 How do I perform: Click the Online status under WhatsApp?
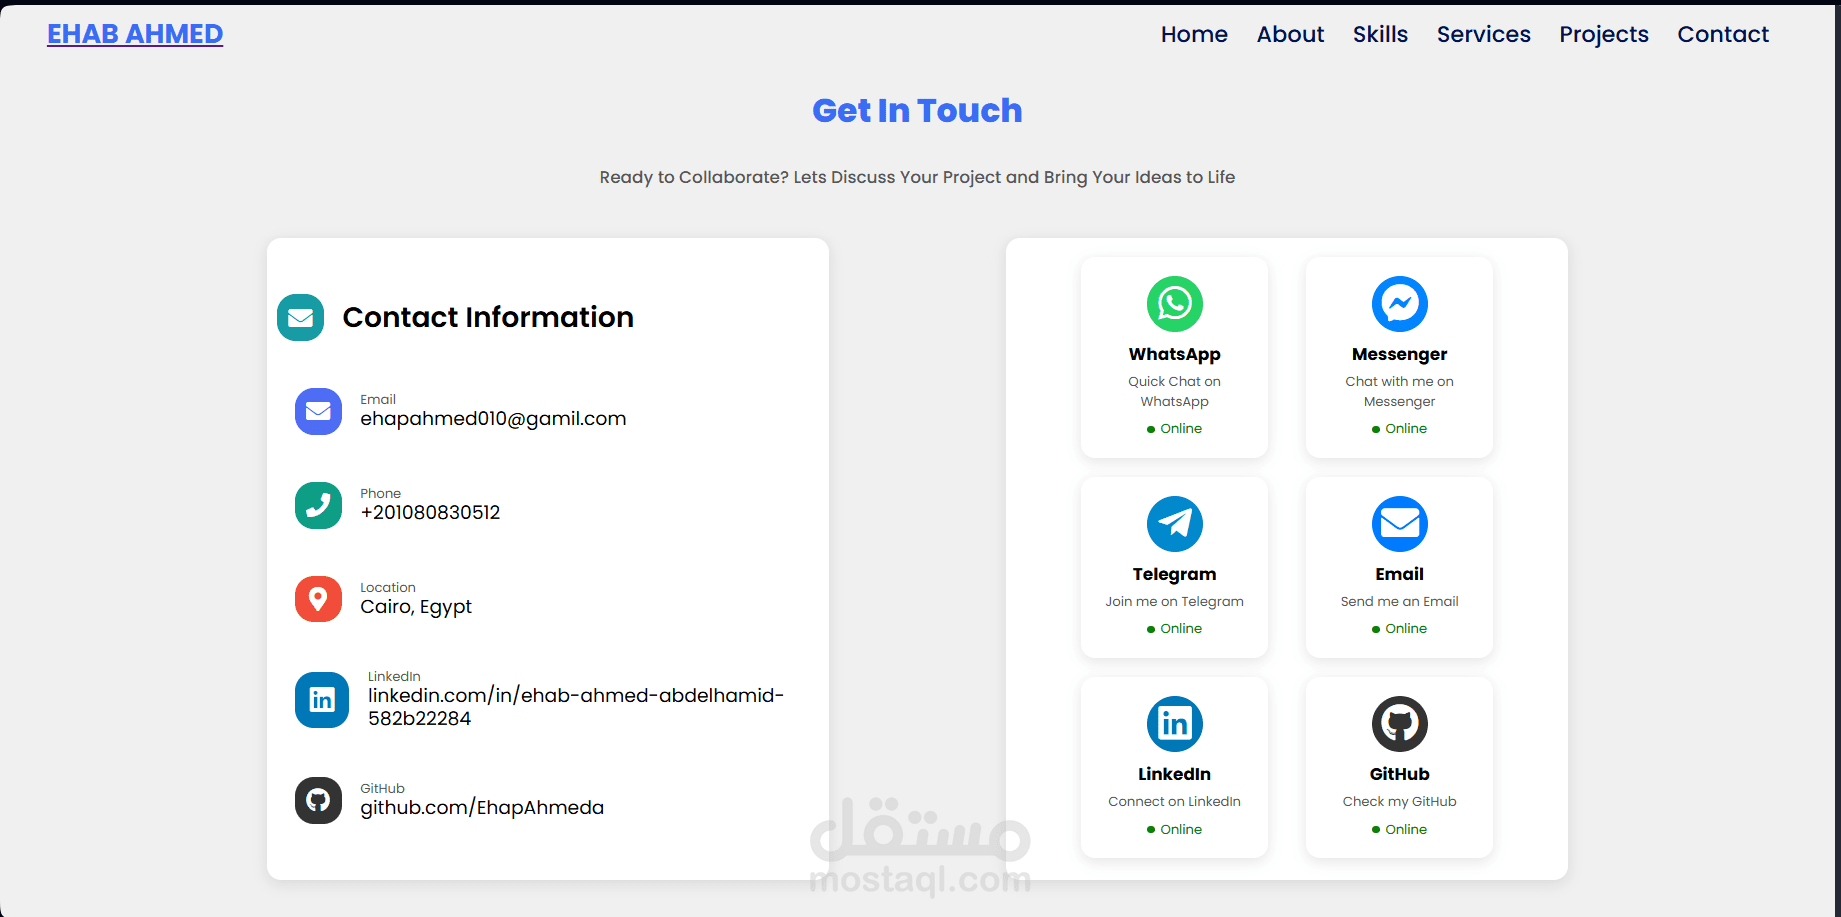1175,428
